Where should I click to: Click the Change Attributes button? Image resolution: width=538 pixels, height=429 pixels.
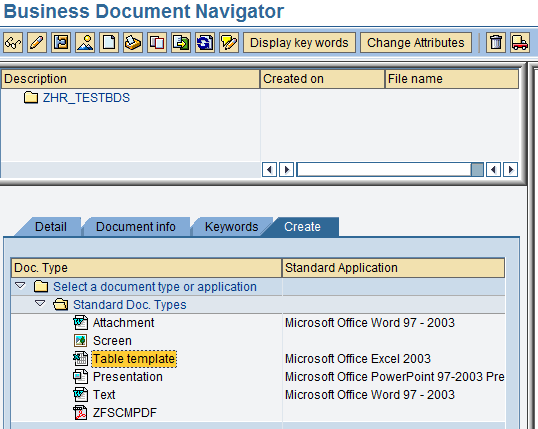click(x=416, y=43)
